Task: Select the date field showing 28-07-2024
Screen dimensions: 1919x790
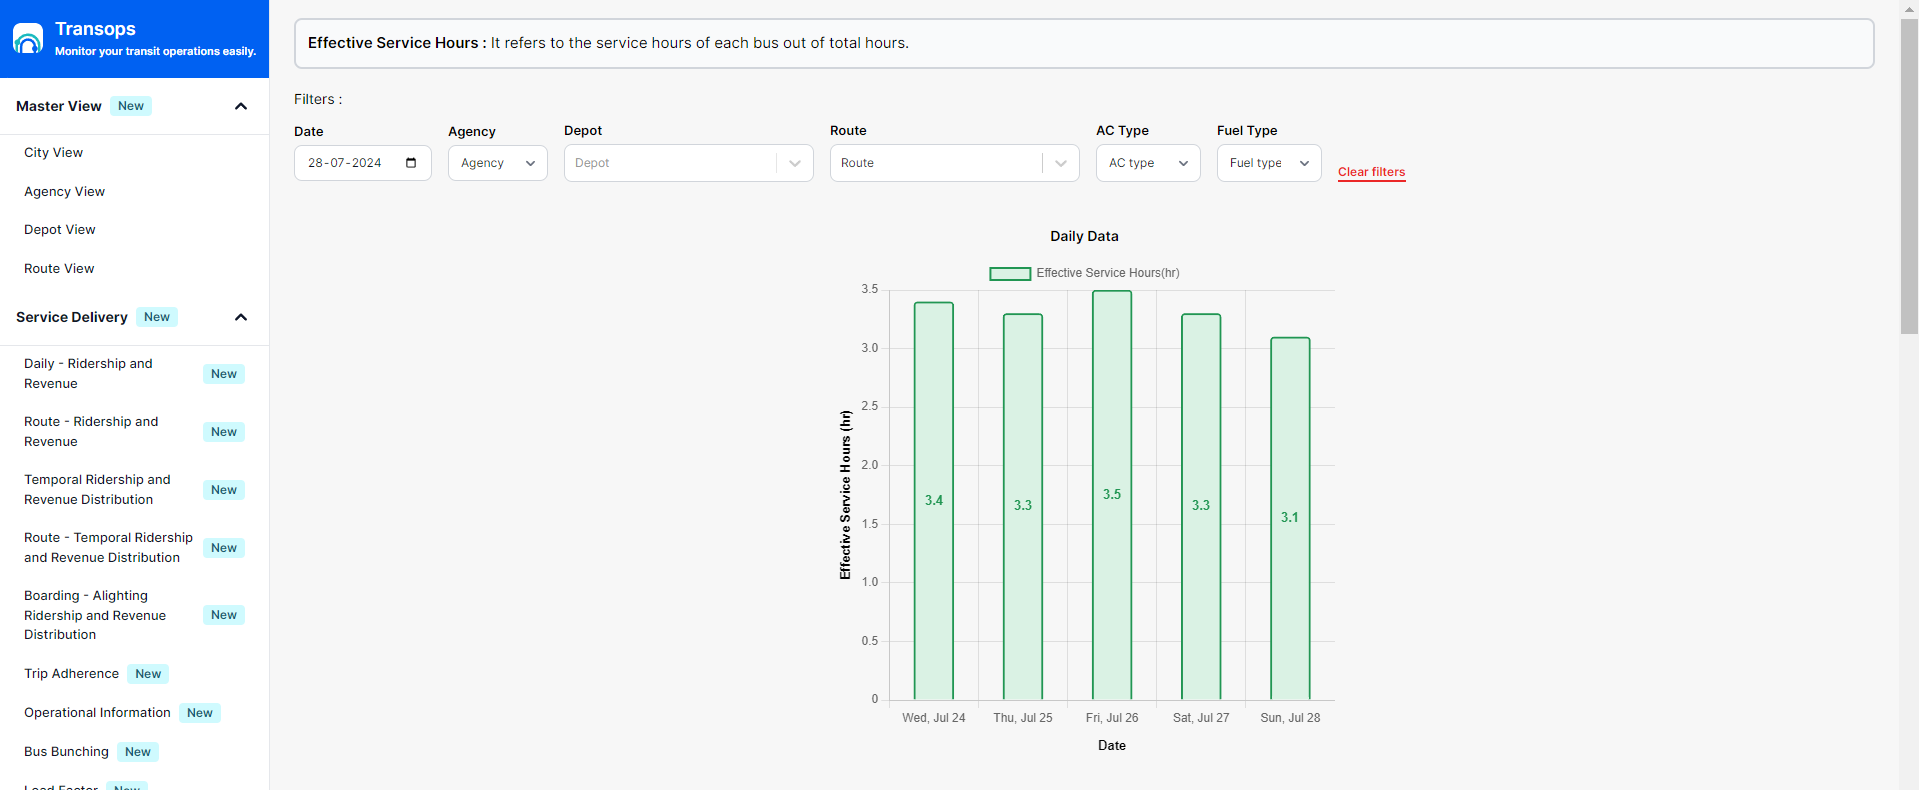Action: 363,163
